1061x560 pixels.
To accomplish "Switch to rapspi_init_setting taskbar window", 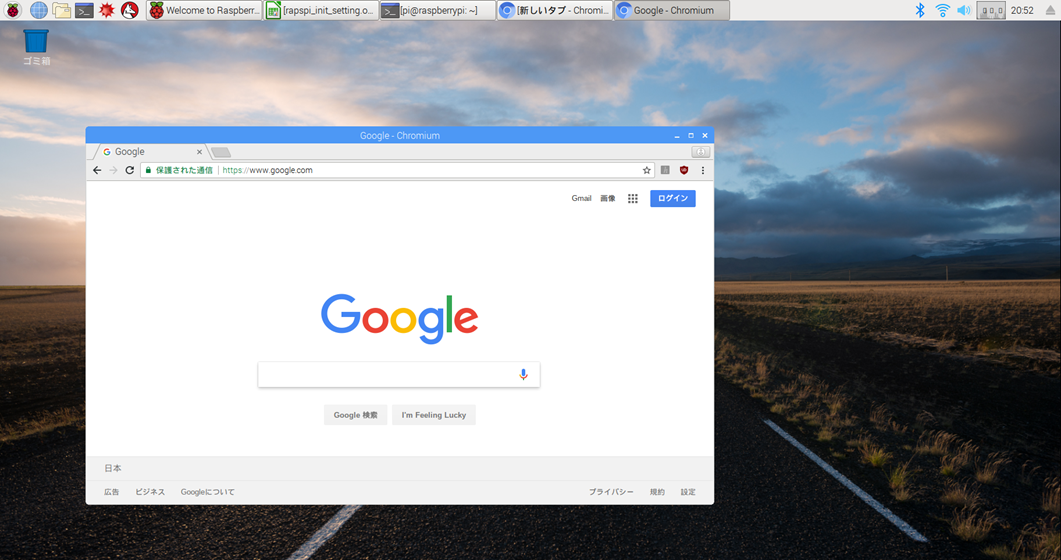I will coord(321,10).
